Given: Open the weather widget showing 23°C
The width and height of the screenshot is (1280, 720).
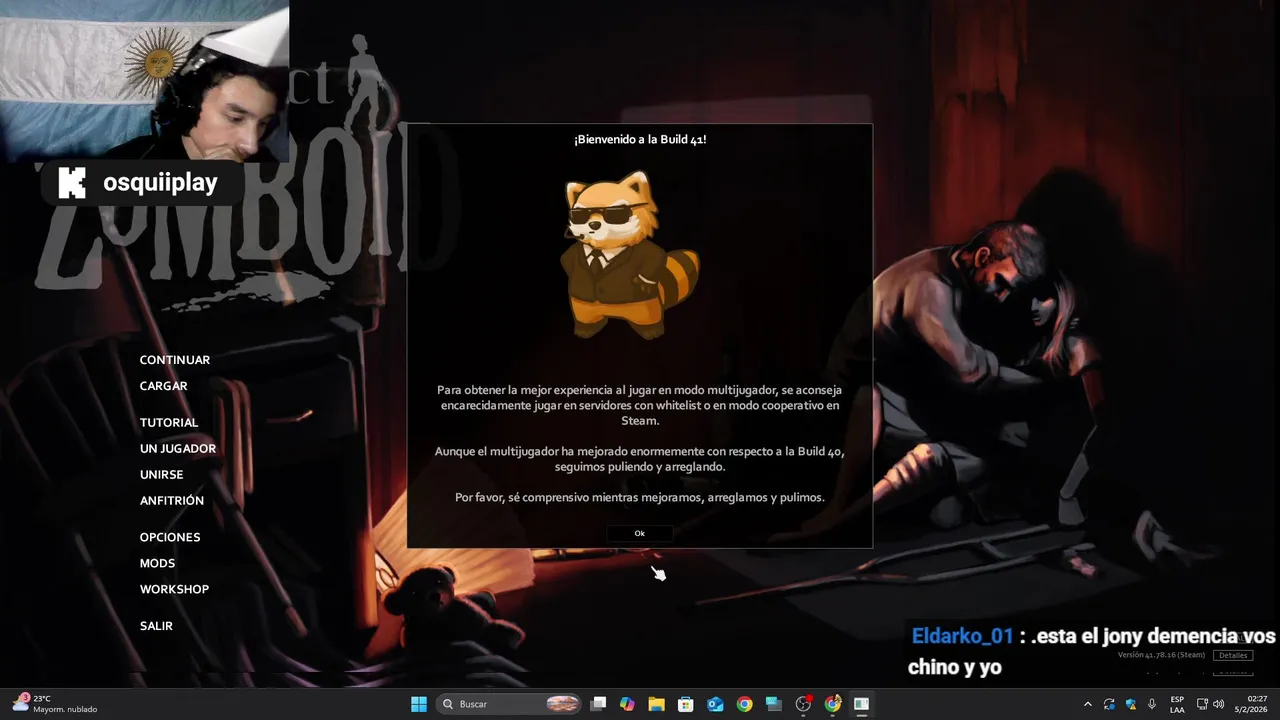Looking at the screenshot, I should (55, 704).
